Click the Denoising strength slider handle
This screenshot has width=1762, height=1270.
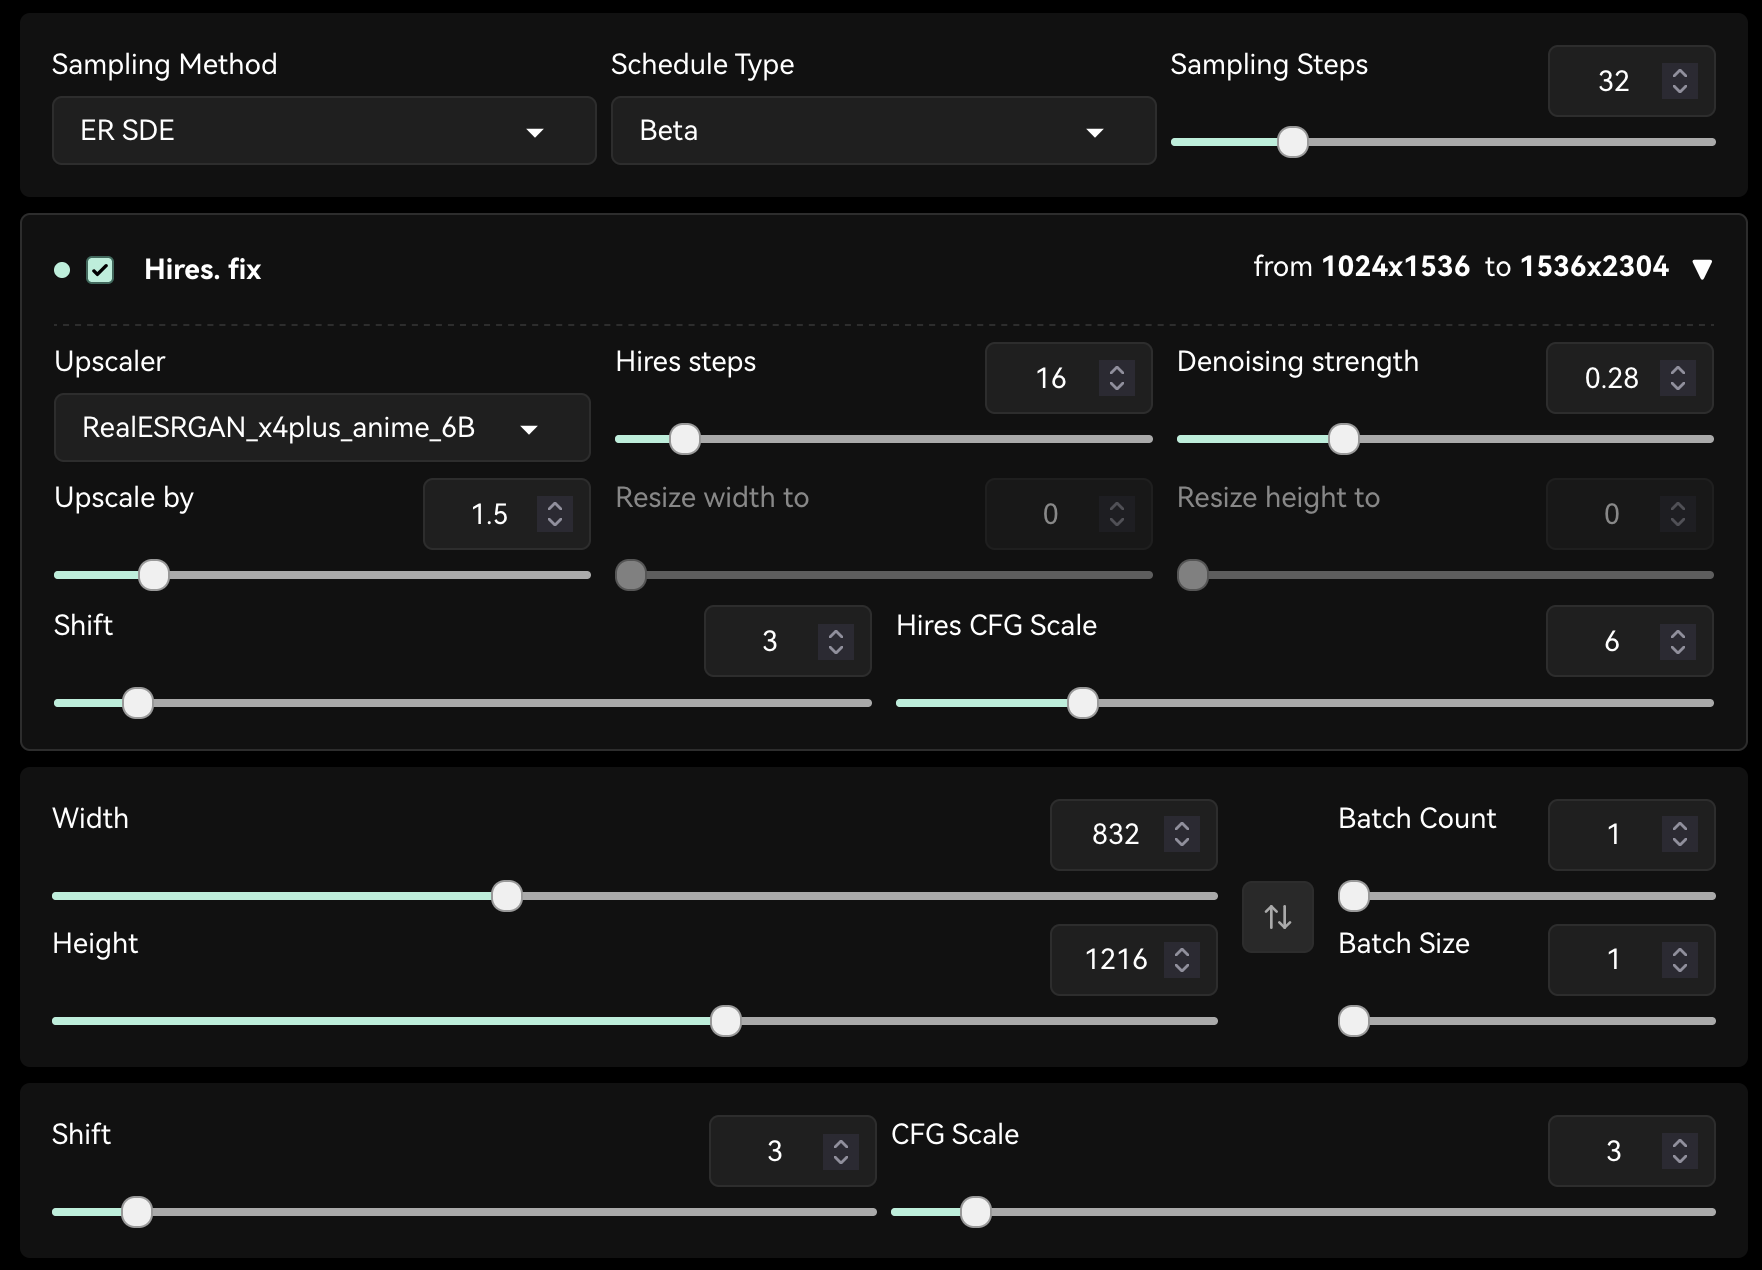coord(1343,439)
